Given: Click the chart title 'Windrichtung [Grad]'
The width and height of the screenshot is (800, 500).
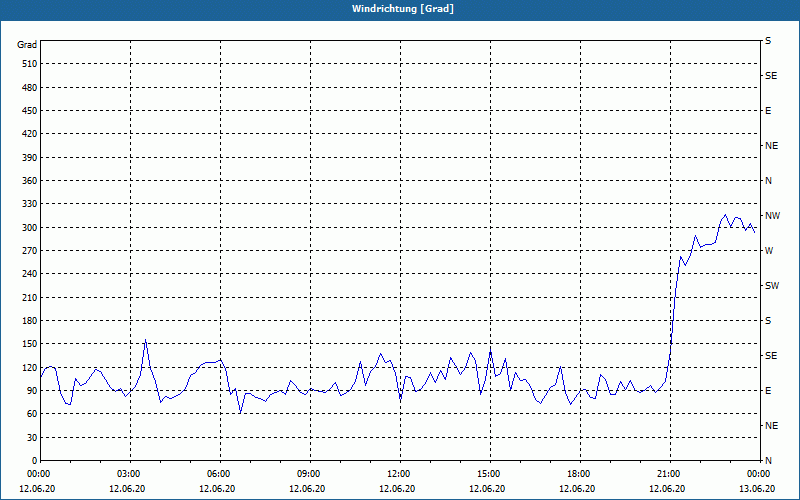Looking at the screenshot, I should pos(403,9).
